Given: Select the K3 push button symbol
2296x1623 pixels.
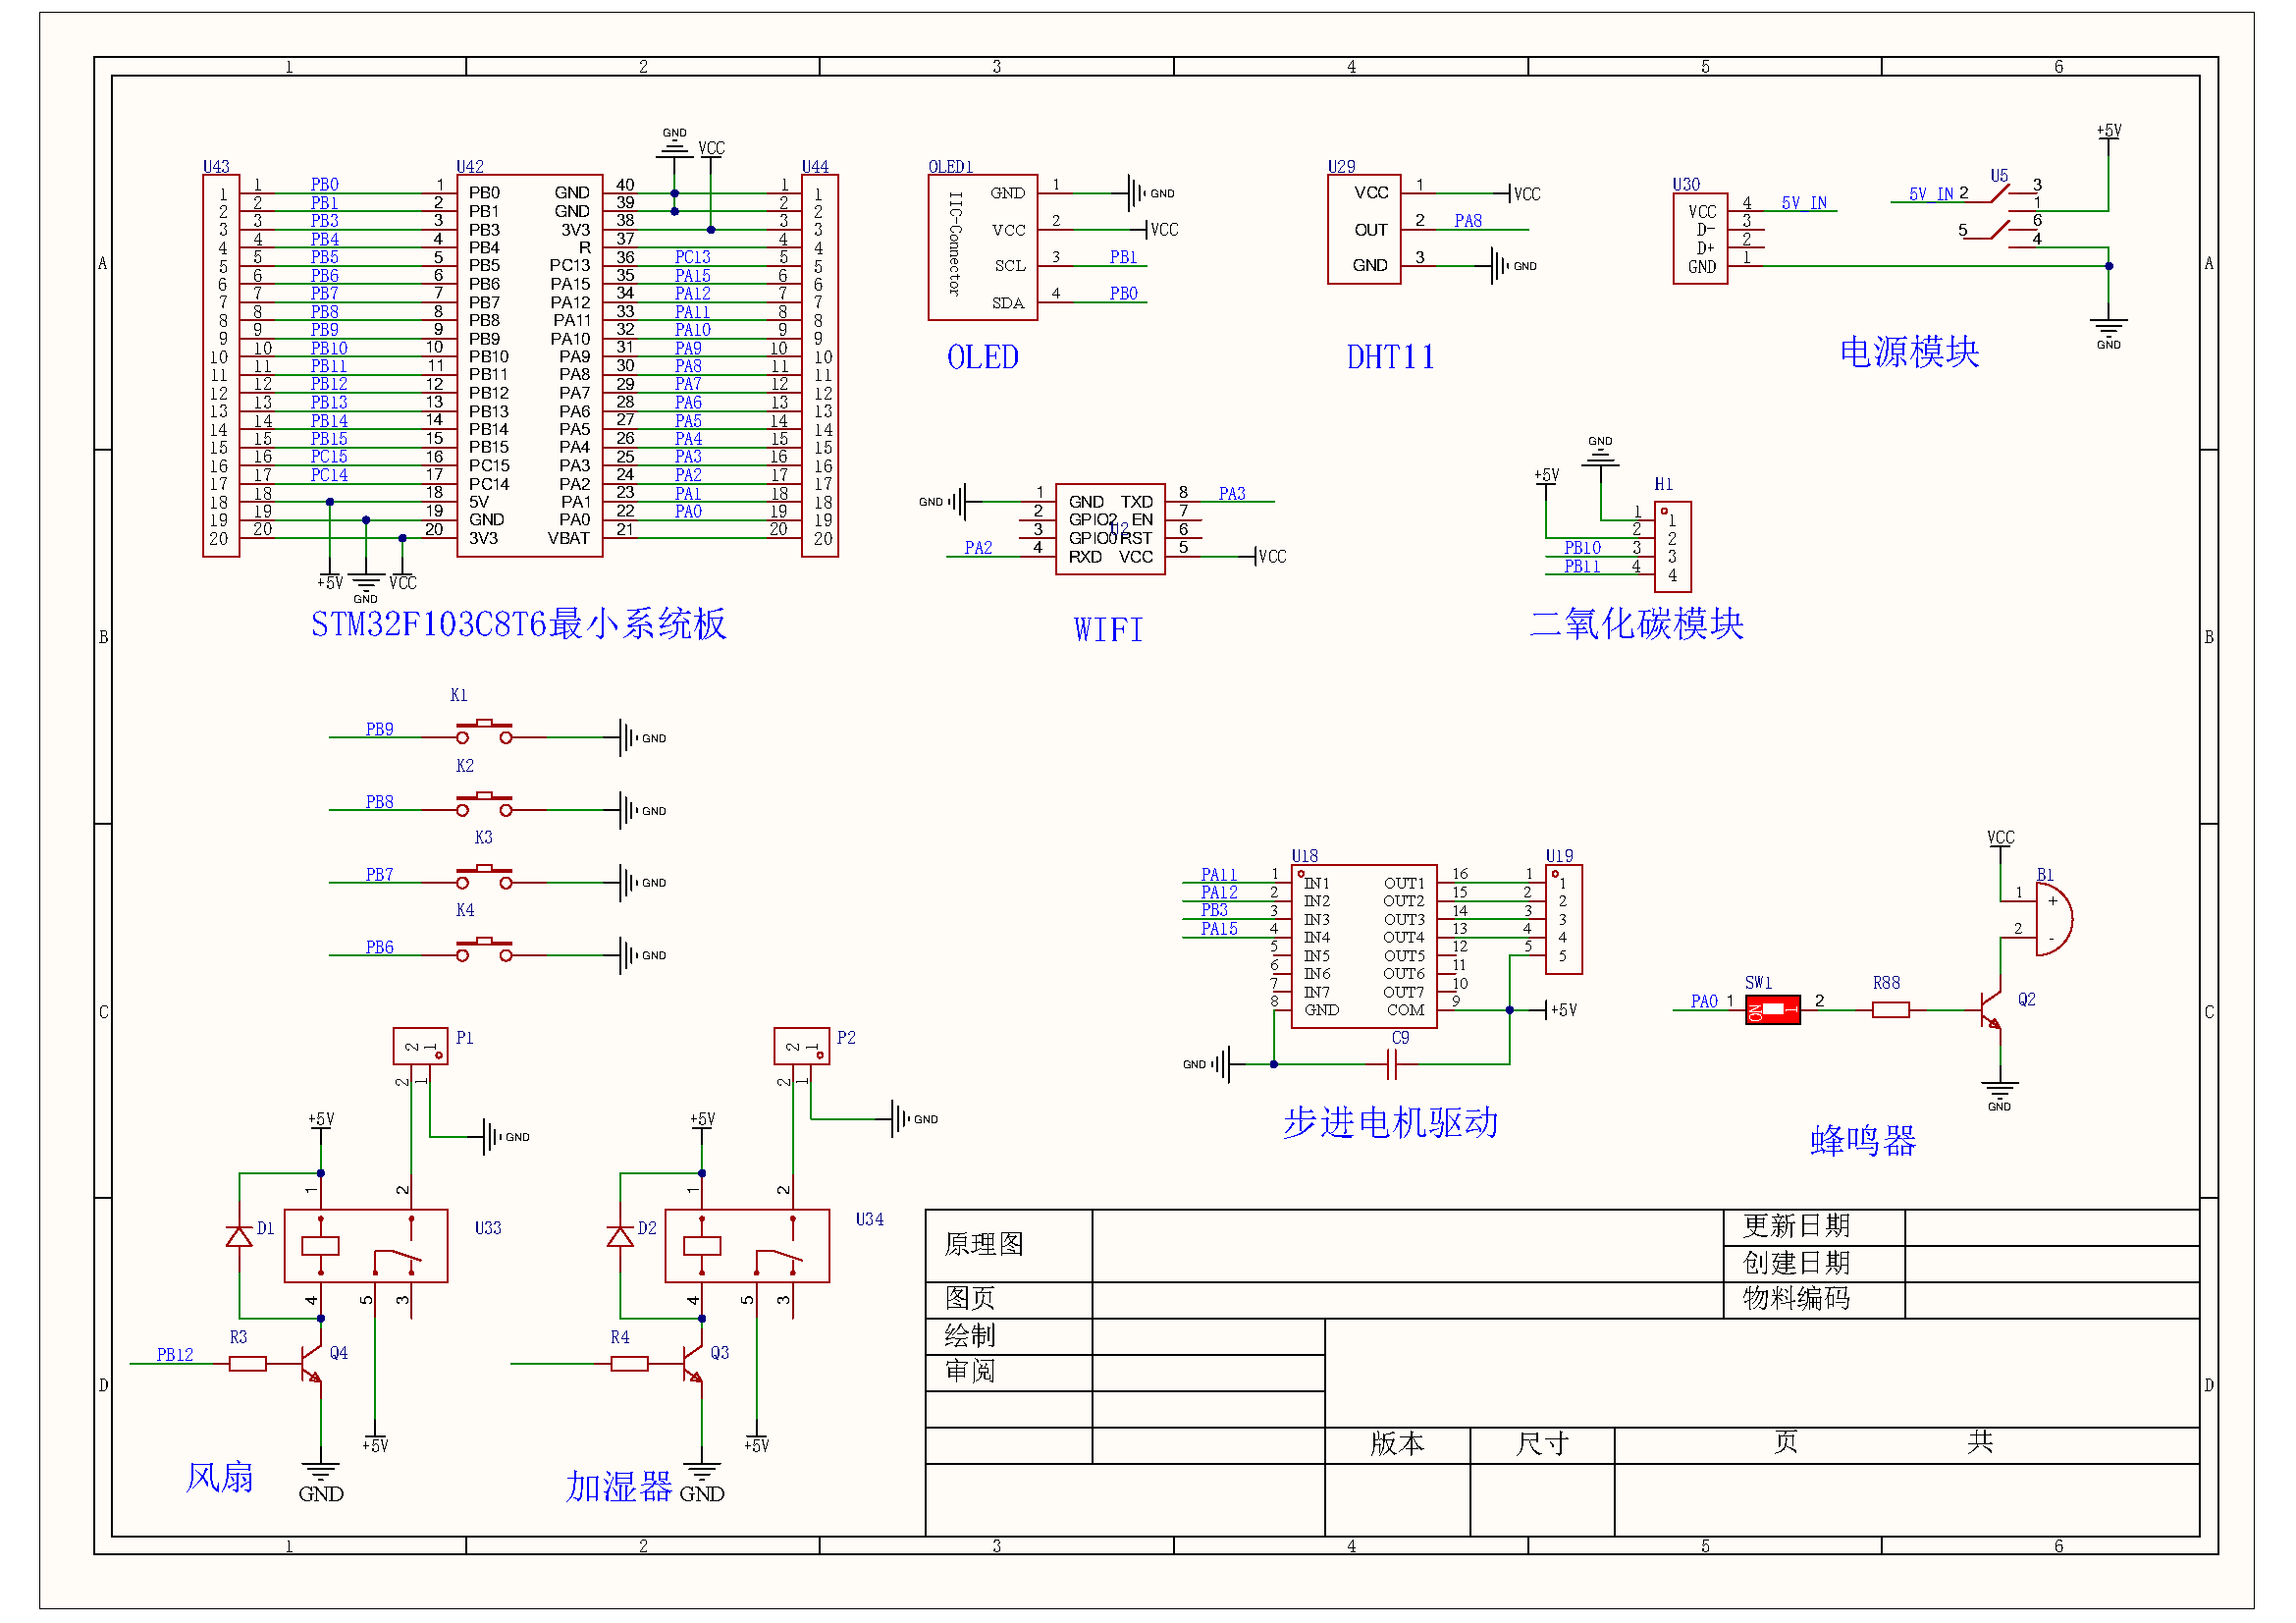Looking at the screenshot, I should pyautogui.click(x=484, y=876).
